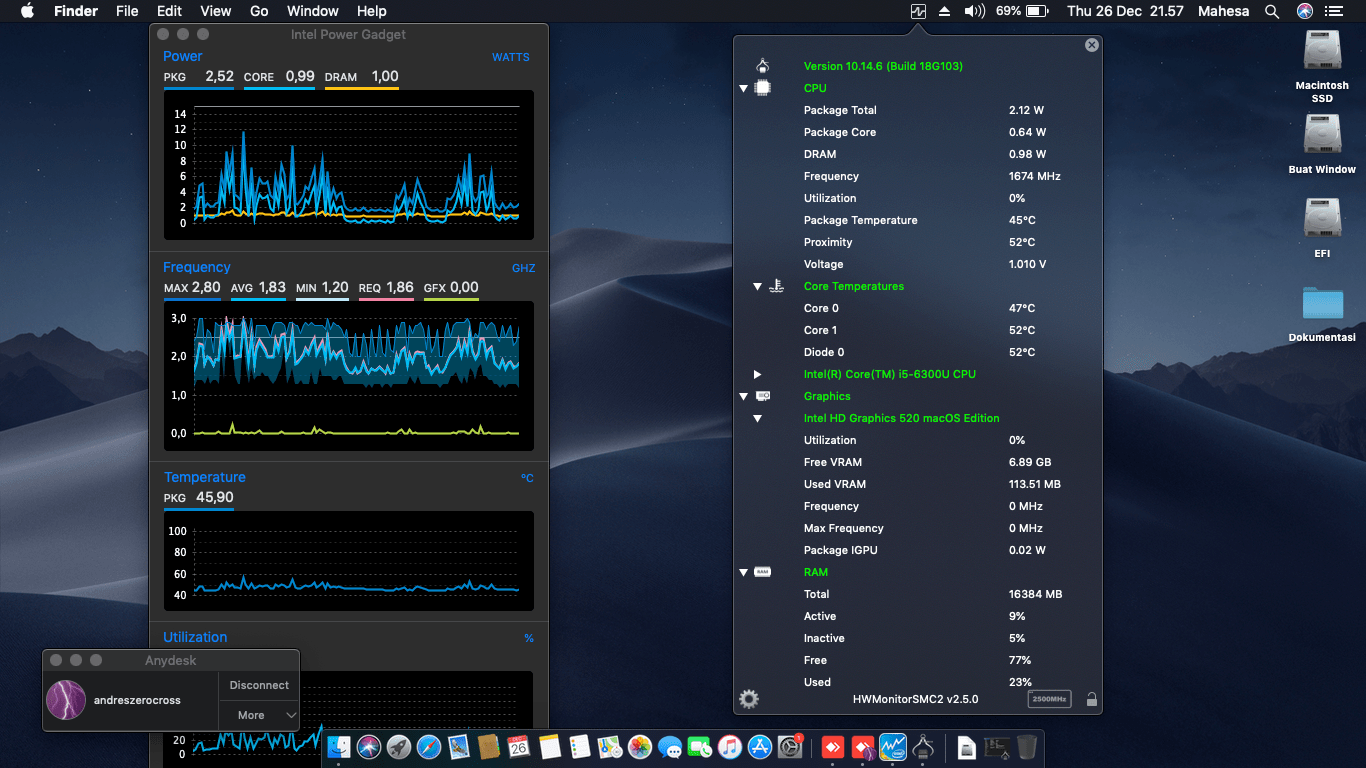This screenshot has width=1366, height=768.
Task: Open Launchpad from the Dock
Action: 399,746
